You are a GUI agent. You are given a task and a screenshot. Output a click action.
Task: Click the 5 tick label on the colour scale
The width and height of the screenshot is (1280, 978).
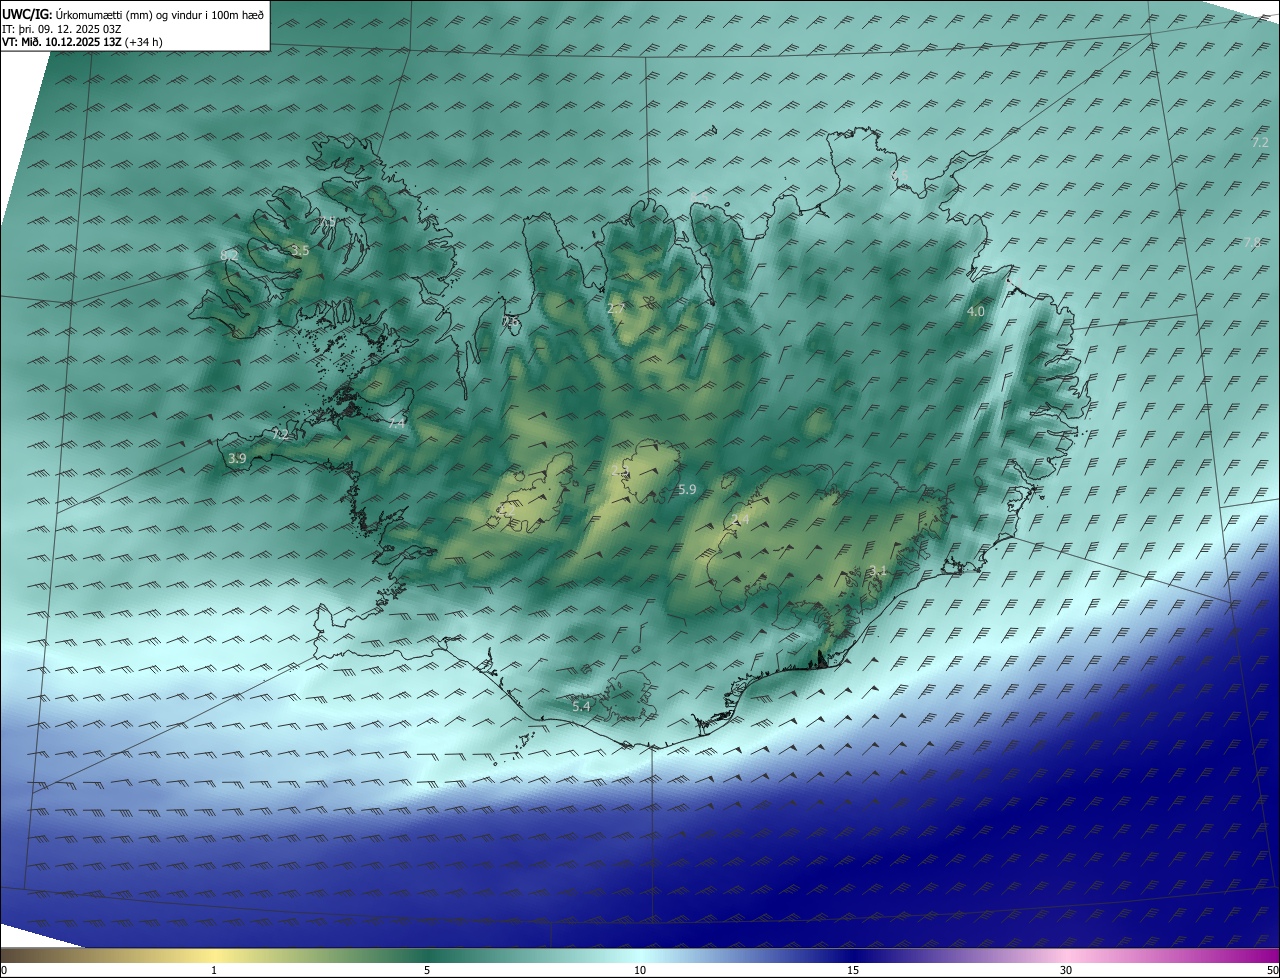coord(427,971)
